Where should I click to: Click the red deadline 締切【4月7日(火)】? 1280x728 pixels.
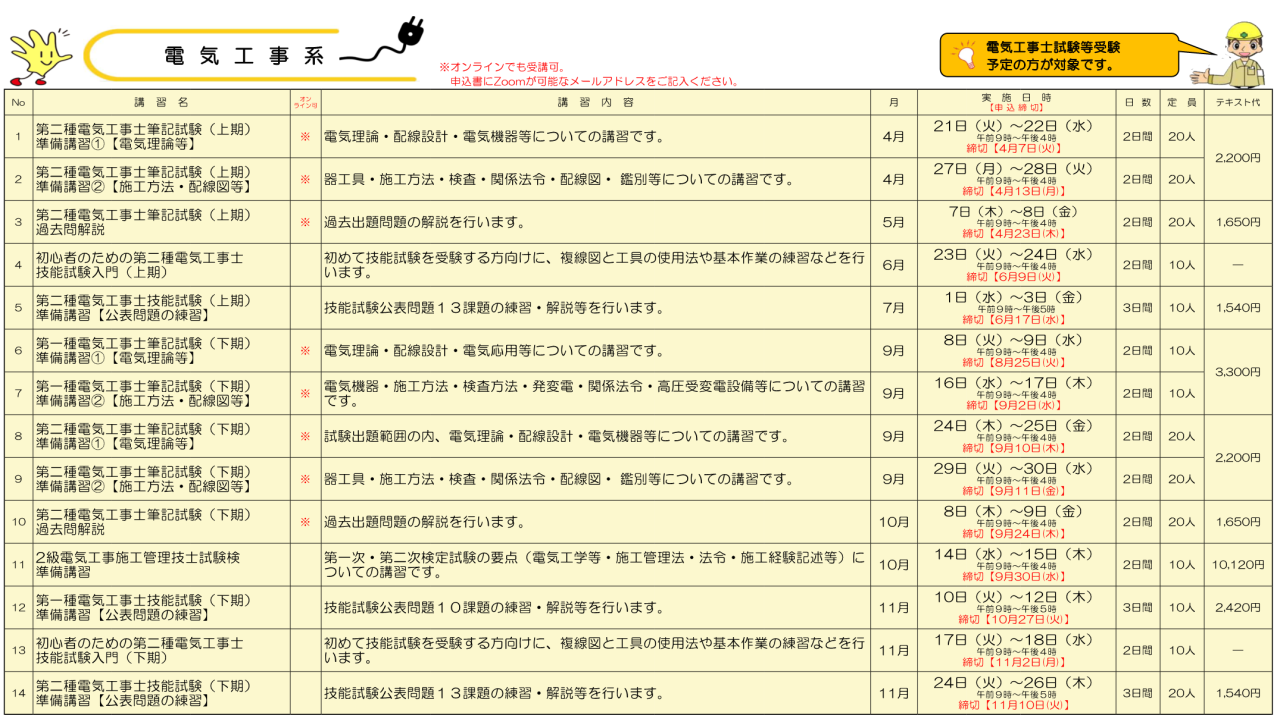[x=1015, y=148]
